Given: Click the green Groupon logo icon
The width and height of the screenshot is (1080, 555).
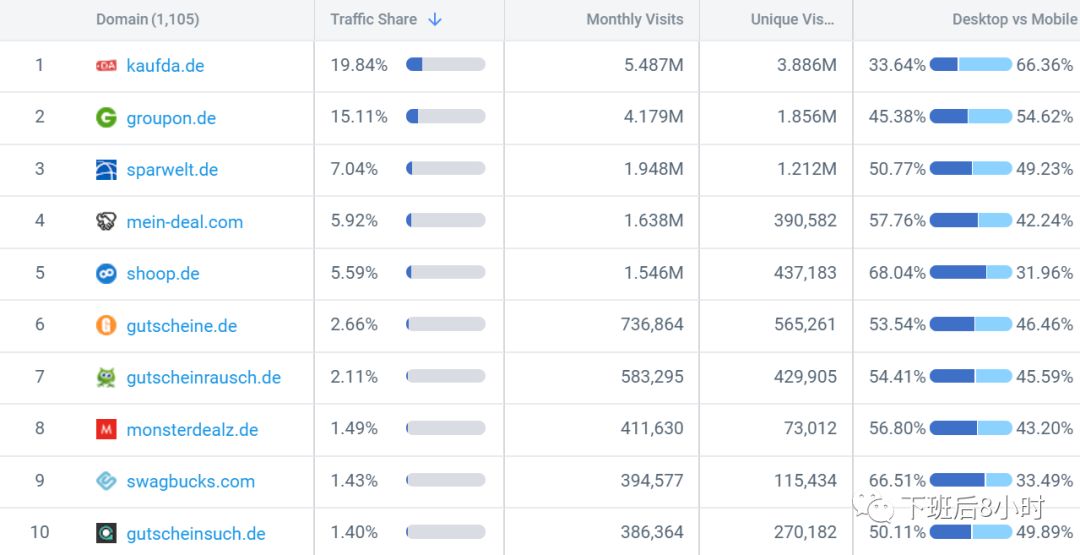Looking at the screenshot, I should [106, 118].
